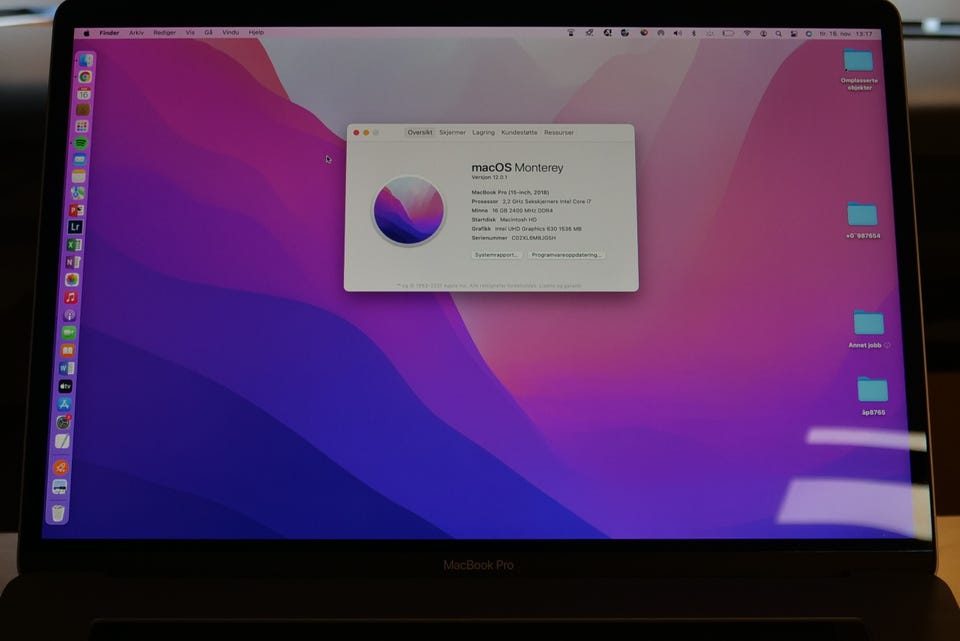The image size is (960, 641).
Task: Switch to the Ressurser tab
Action: point(559,133)
